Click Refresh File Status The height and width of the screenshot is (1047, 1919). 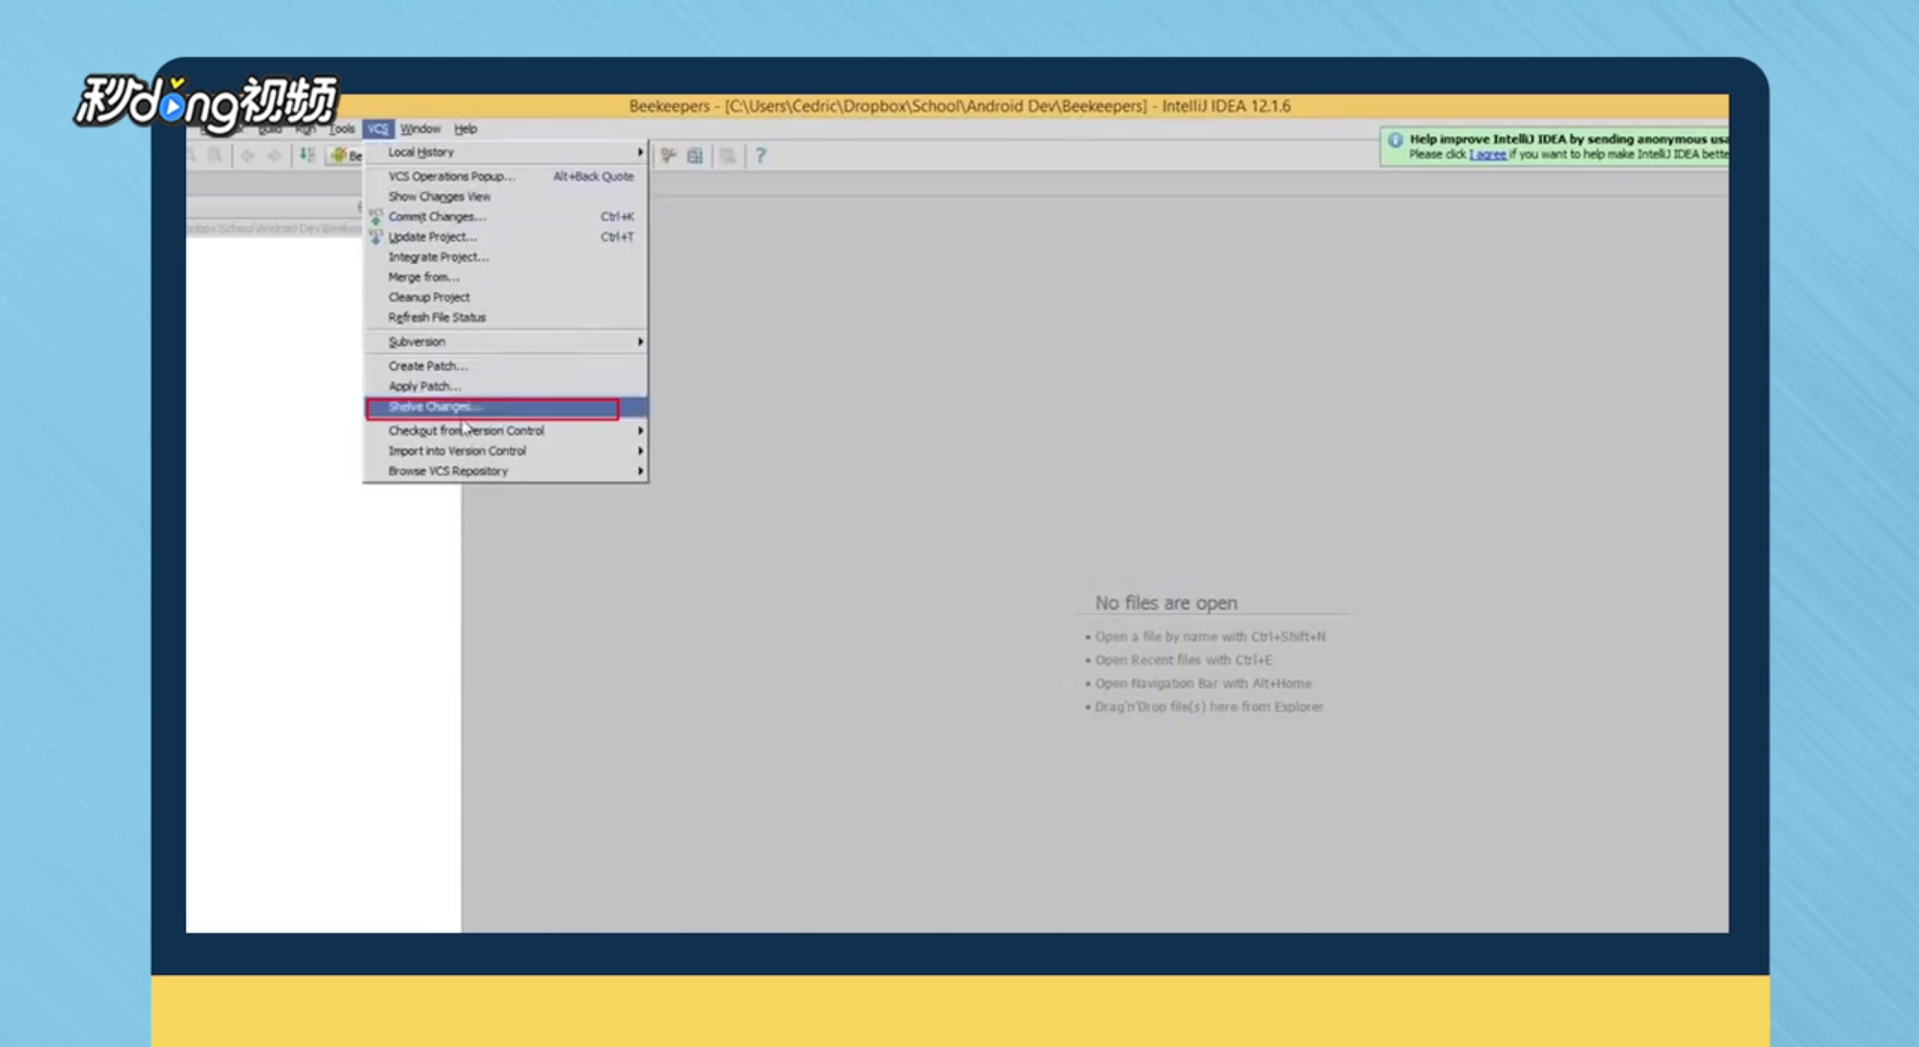coord(506,317)
